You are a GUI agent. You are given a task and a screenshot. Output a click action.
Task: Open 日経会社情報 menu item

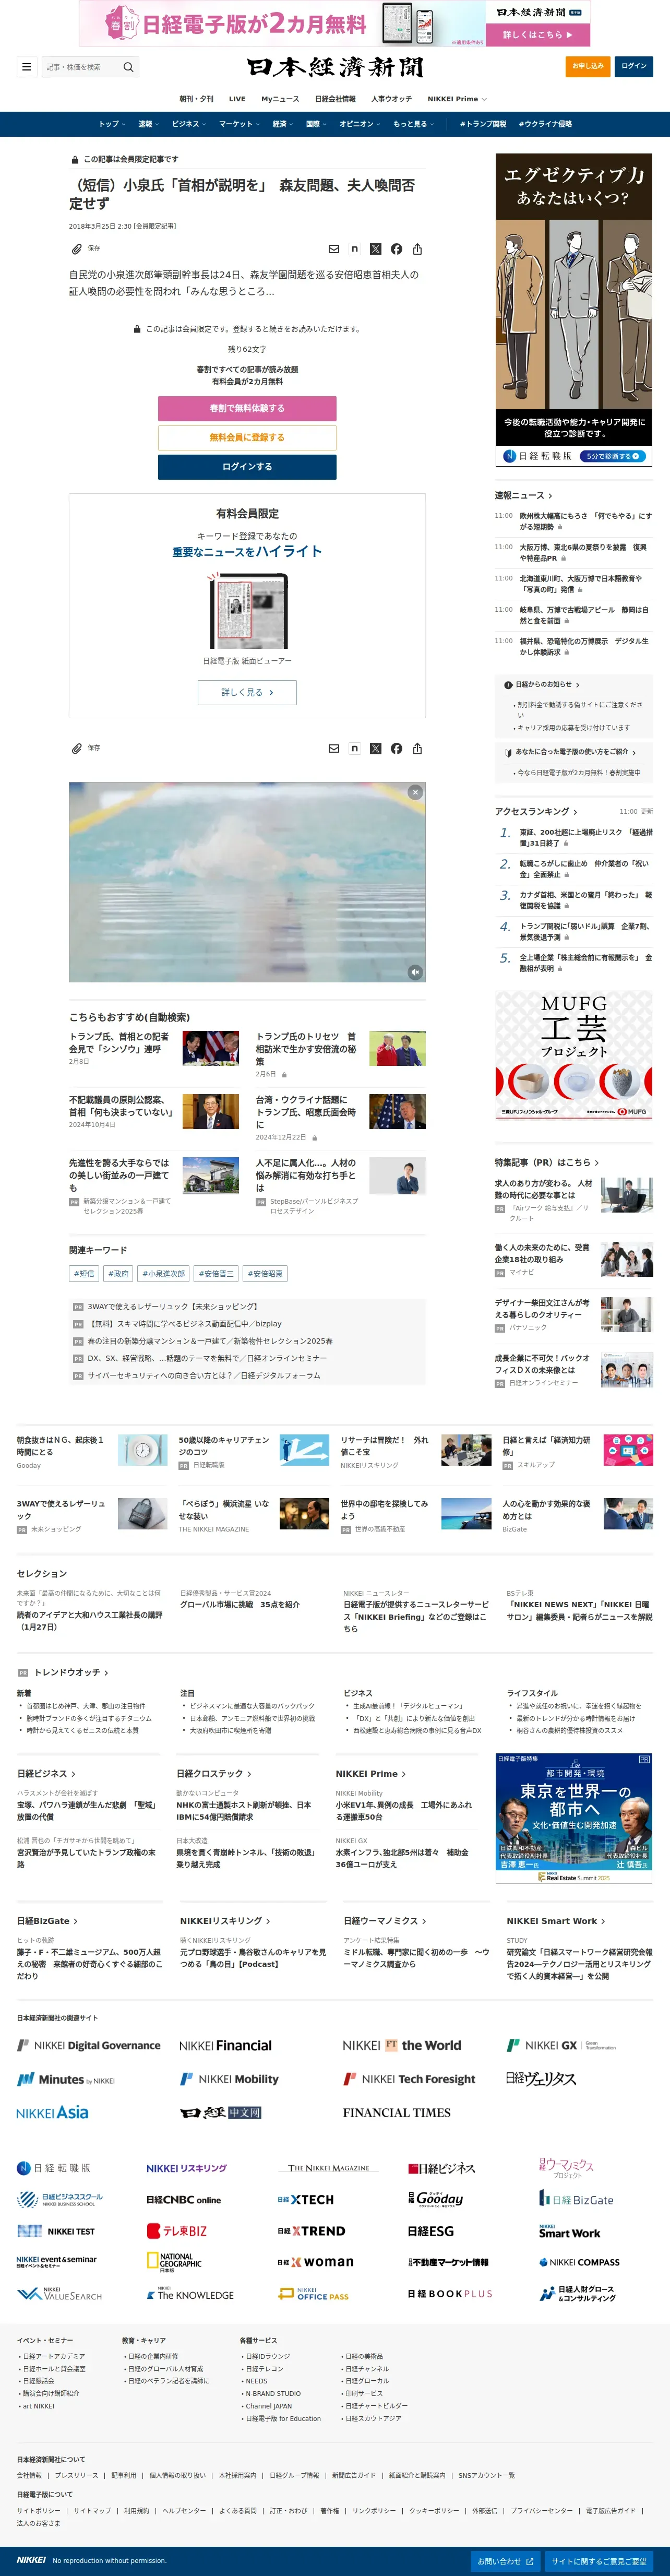pos(335,99)
